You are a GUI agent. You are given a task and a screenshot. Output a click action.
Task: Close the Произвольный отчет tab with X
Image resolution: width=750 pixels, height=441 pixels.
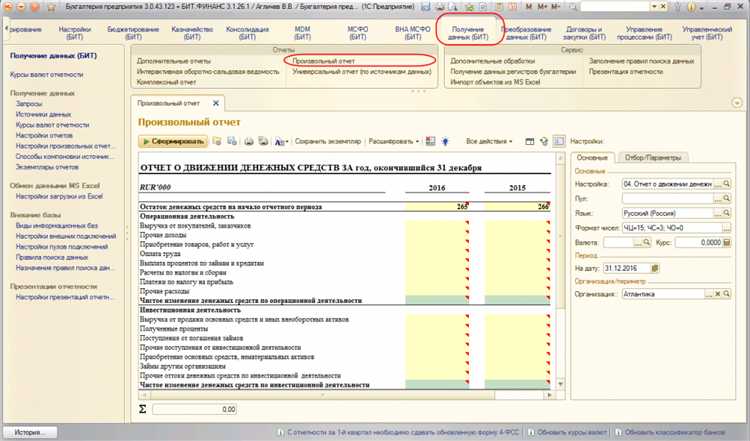click(x=217, y=104)
